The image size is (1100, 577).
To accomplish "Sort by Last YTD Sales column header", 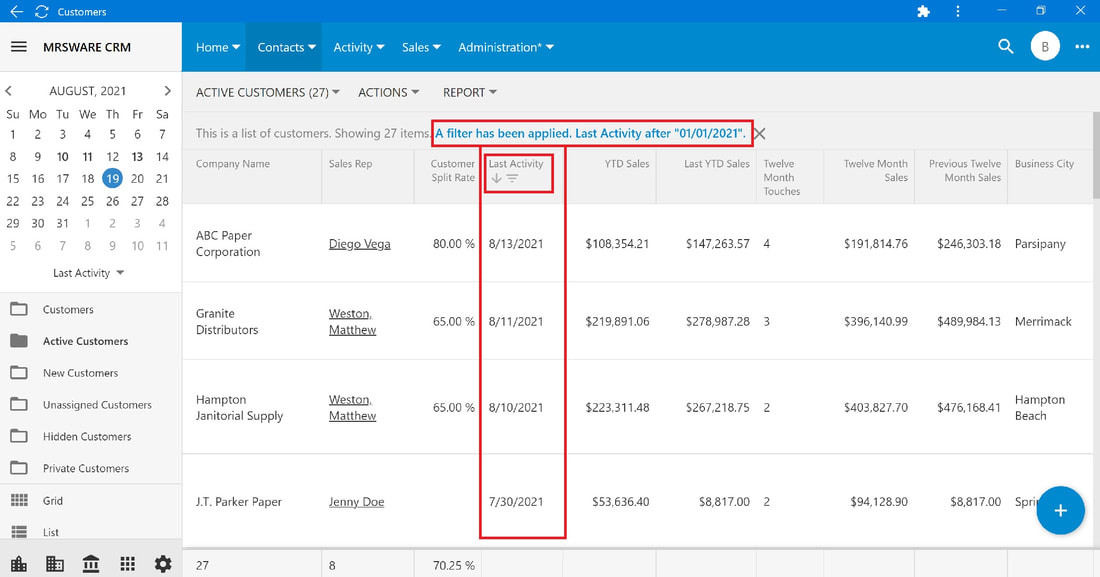I will 717,164.
